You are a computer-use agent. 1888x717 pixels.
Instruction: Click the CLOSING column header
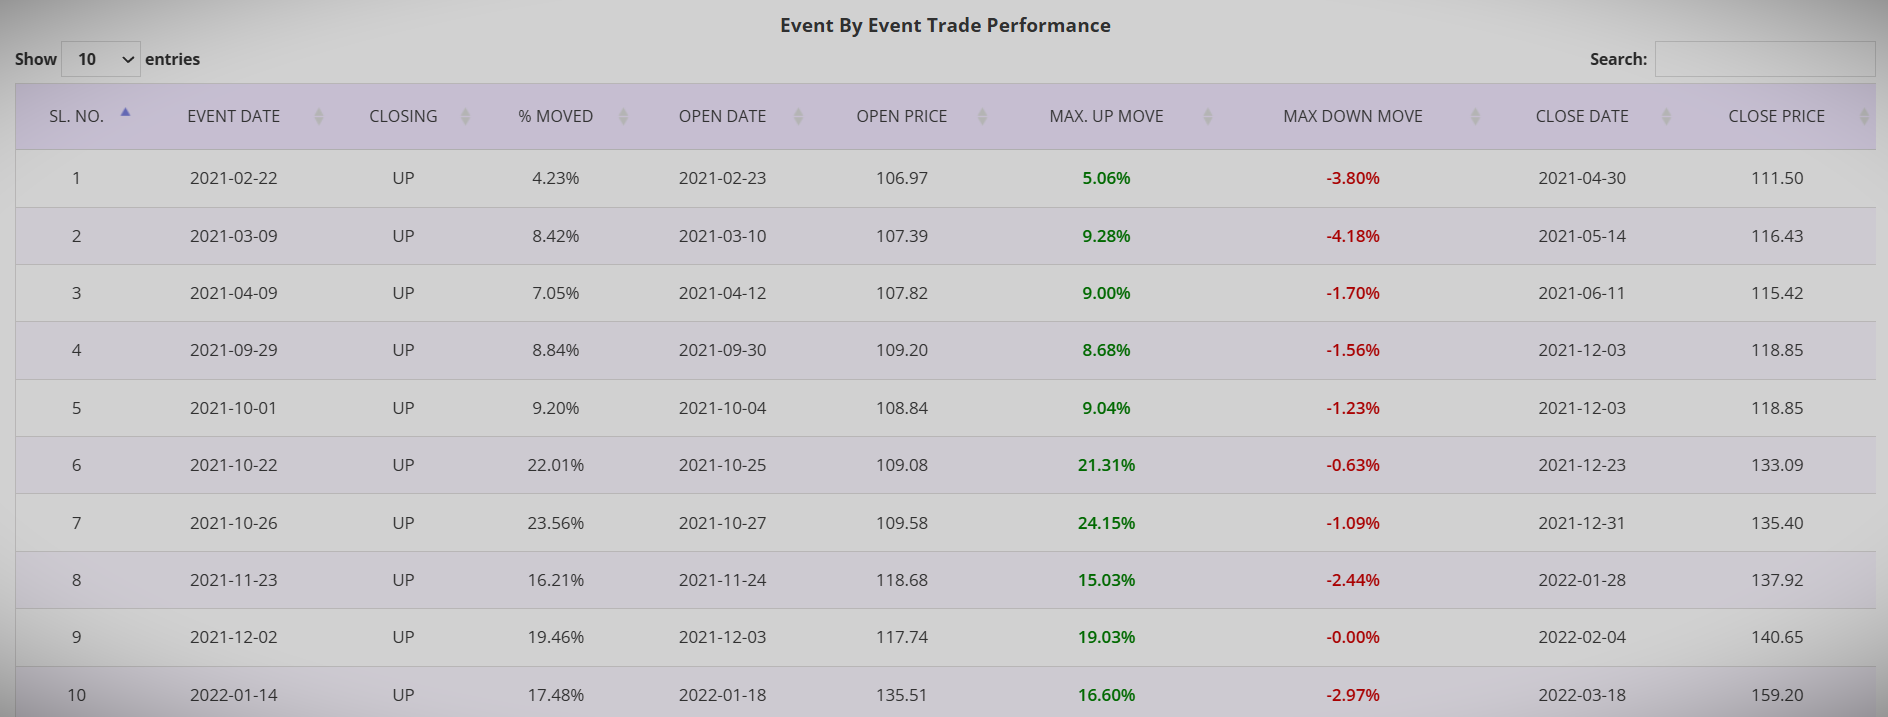click(x=402, y=115)
